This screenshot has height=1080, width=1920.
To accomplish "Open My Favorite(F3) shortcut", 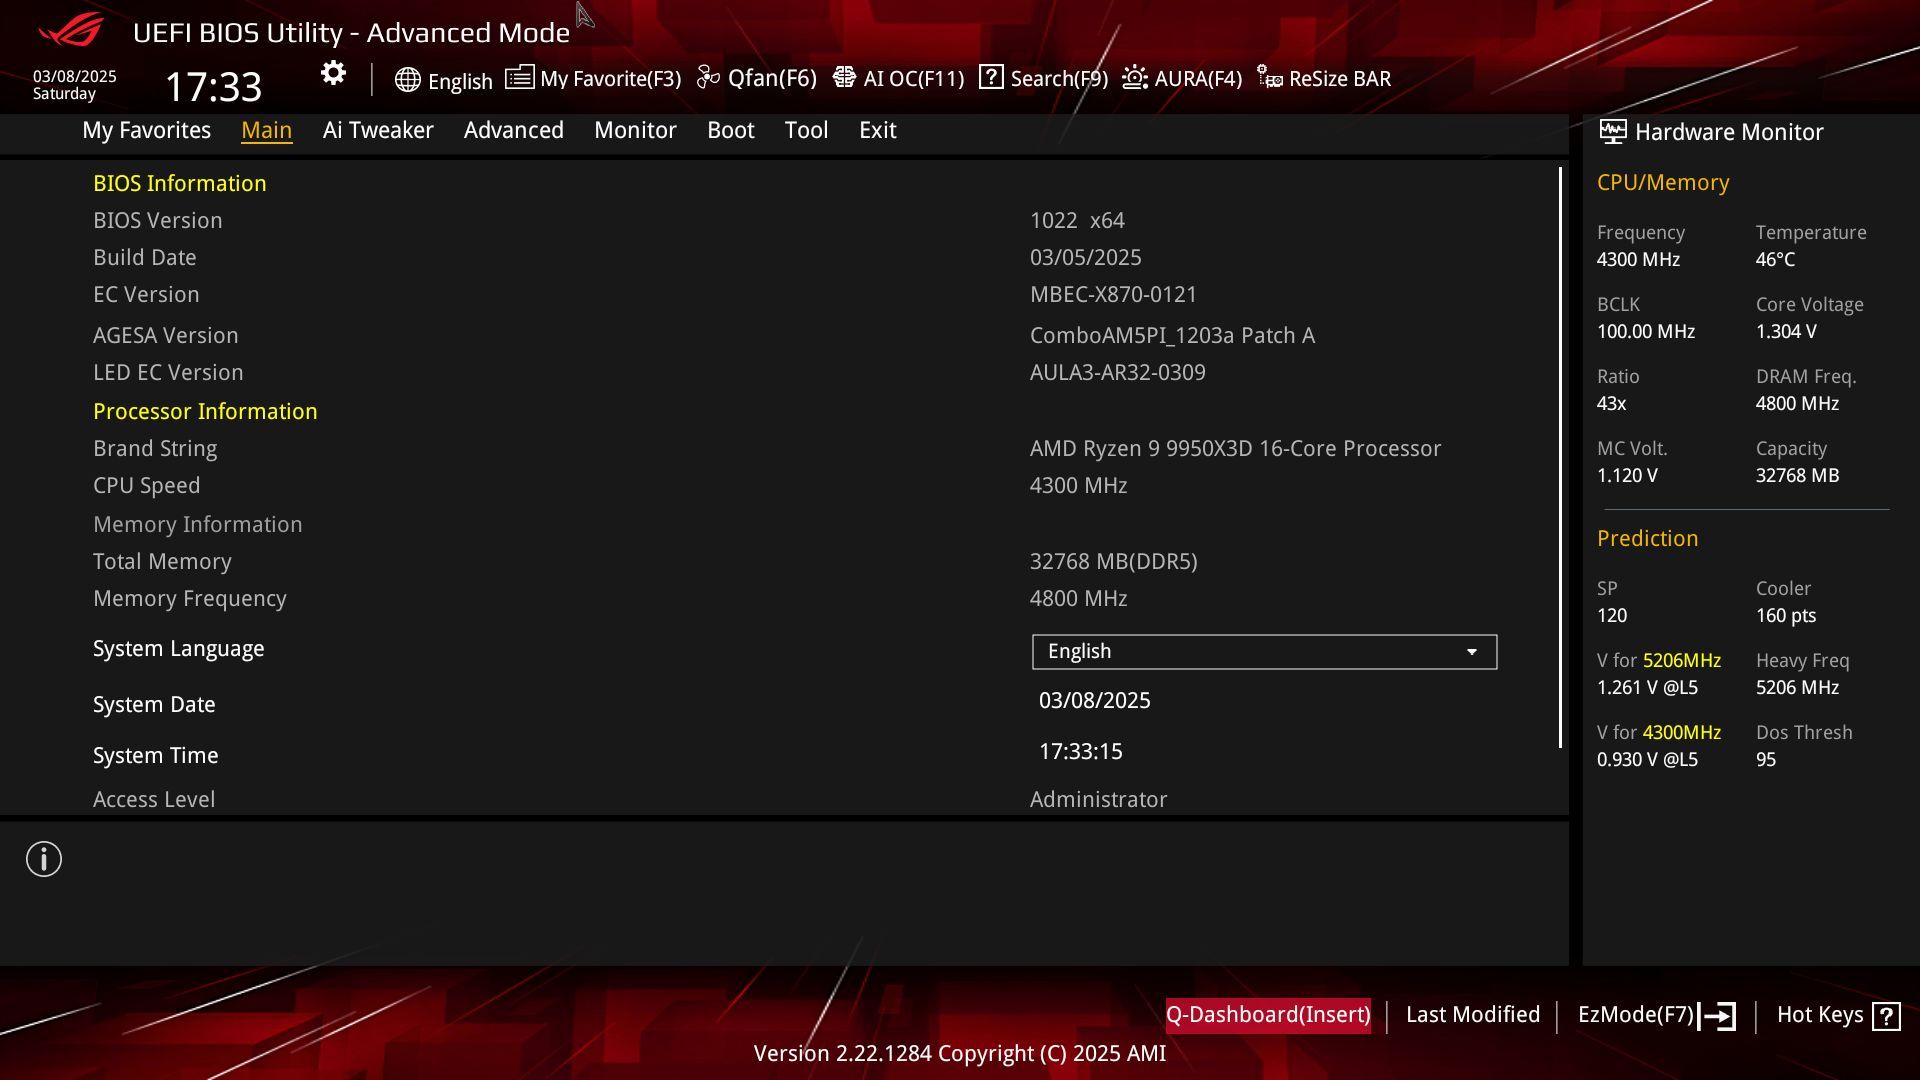I will [610, 79].
